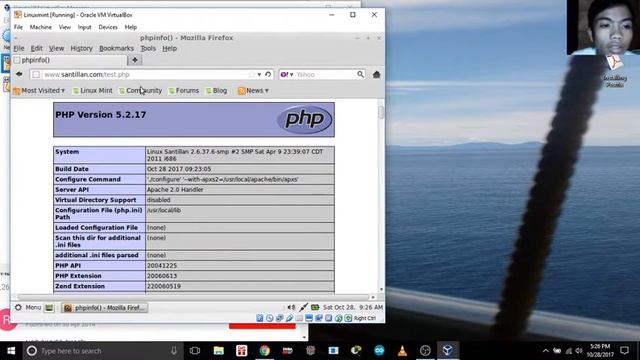Click the Cortana microphone icon

174,351
